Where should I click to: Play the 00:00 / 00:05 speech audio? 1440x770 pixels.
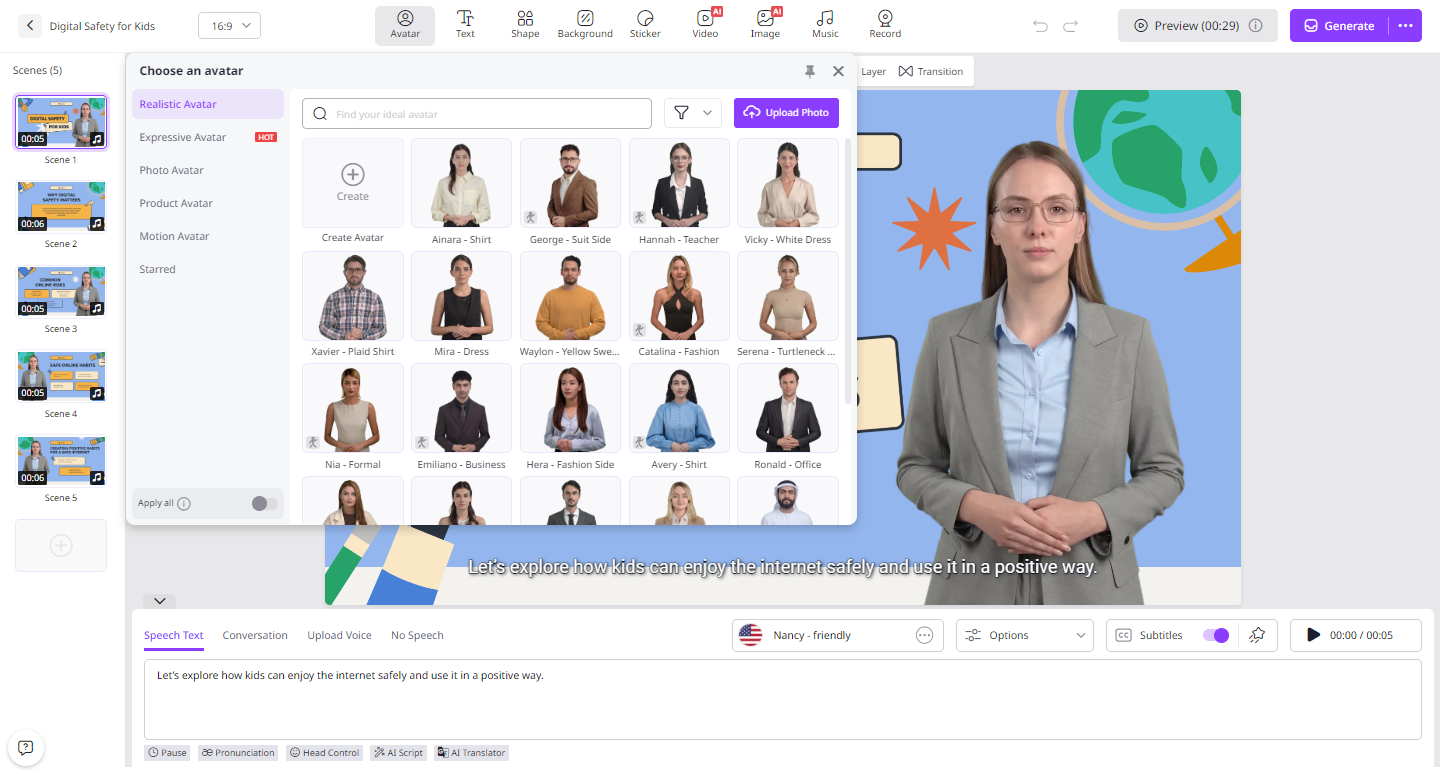click(x=1313, y=635)
